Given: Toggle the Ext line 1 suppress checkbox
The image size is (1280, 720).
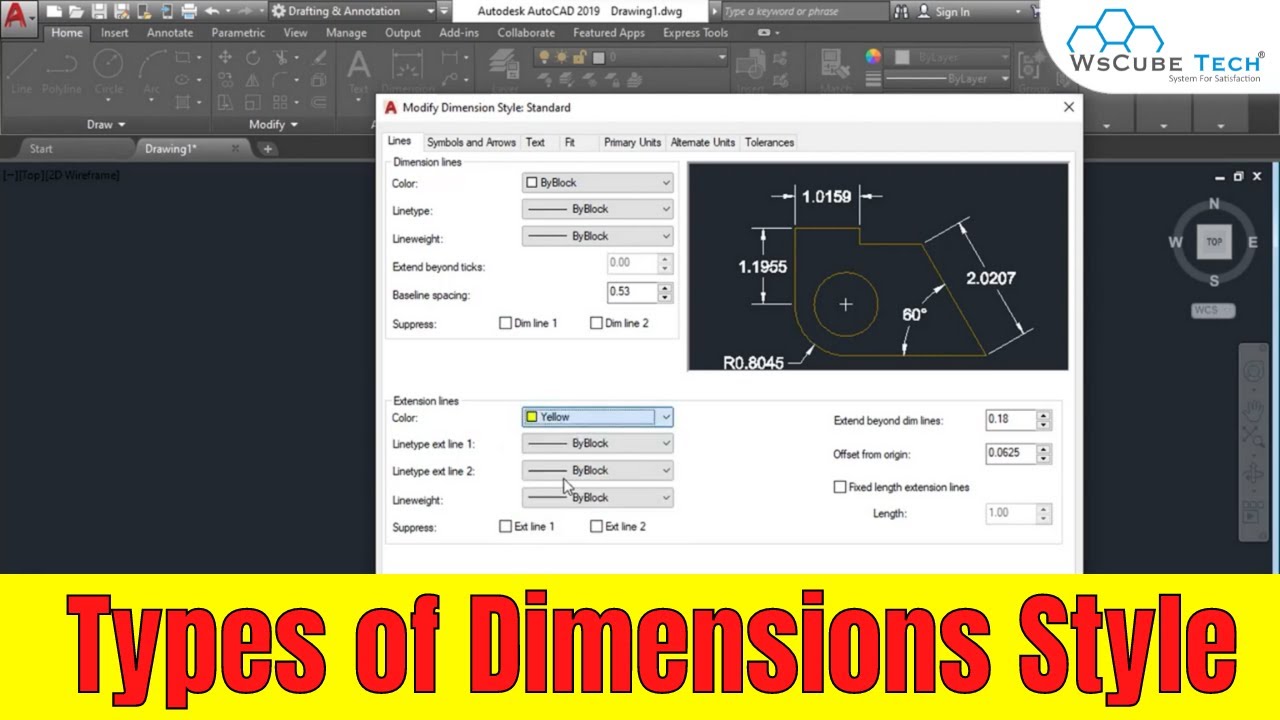Looking at the screenshot, I should (505, 526).
